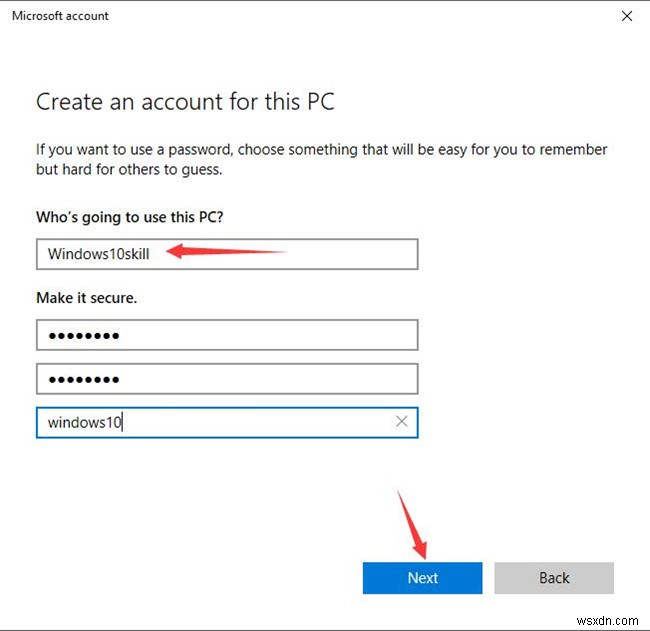The image size is (650, 631).
Task: Focus the confirm password field
Action: coord(226,379)
